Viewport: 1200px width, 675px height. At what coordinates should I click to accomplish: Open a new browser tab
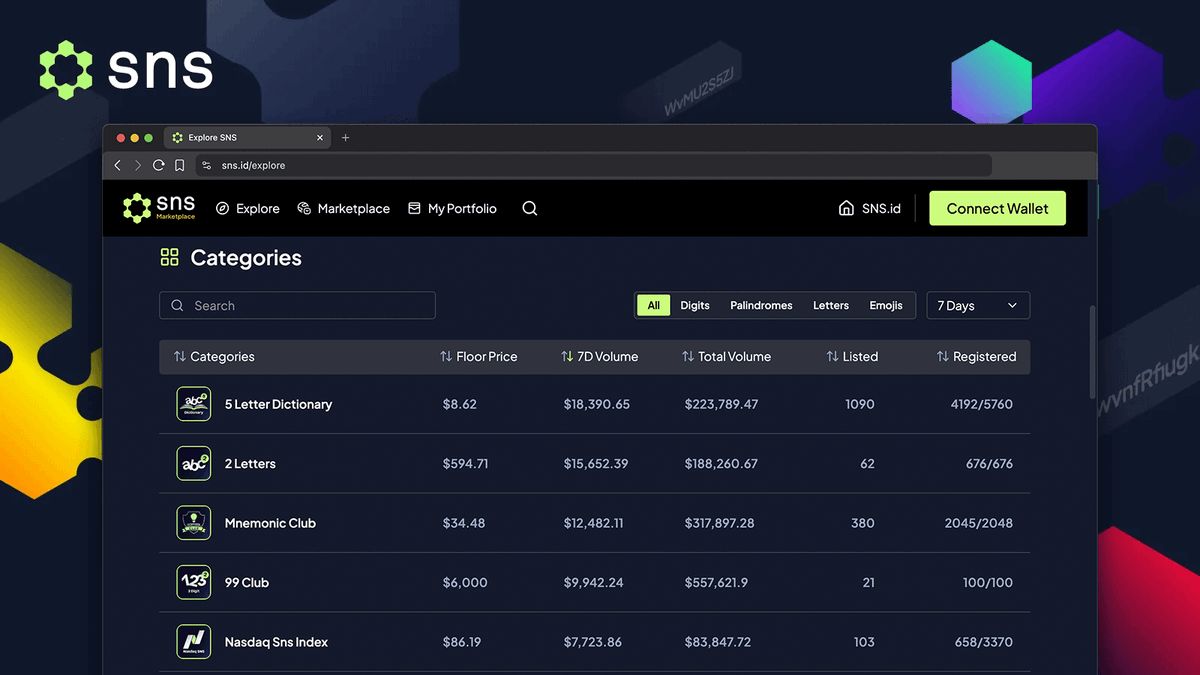click(x=346, y=138)
